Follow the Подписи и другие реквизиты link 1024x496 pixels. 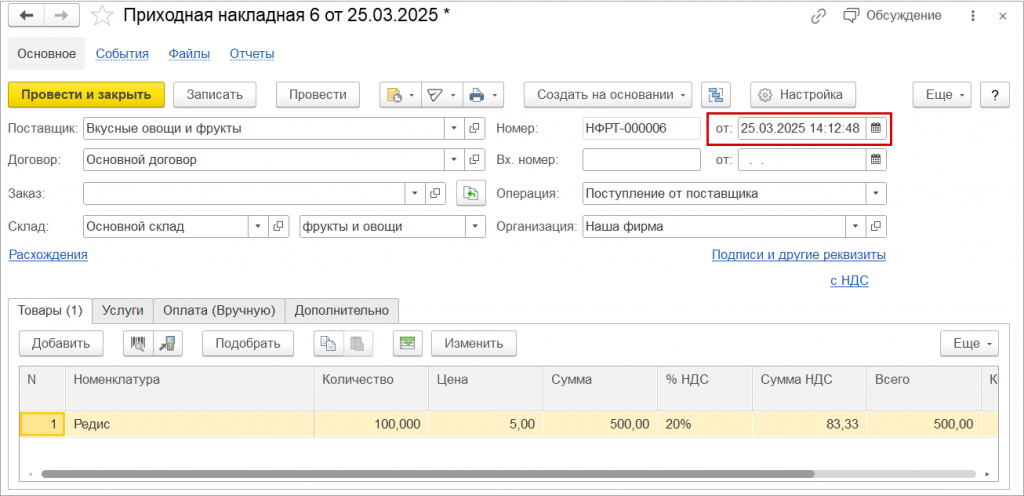point(798,255)
